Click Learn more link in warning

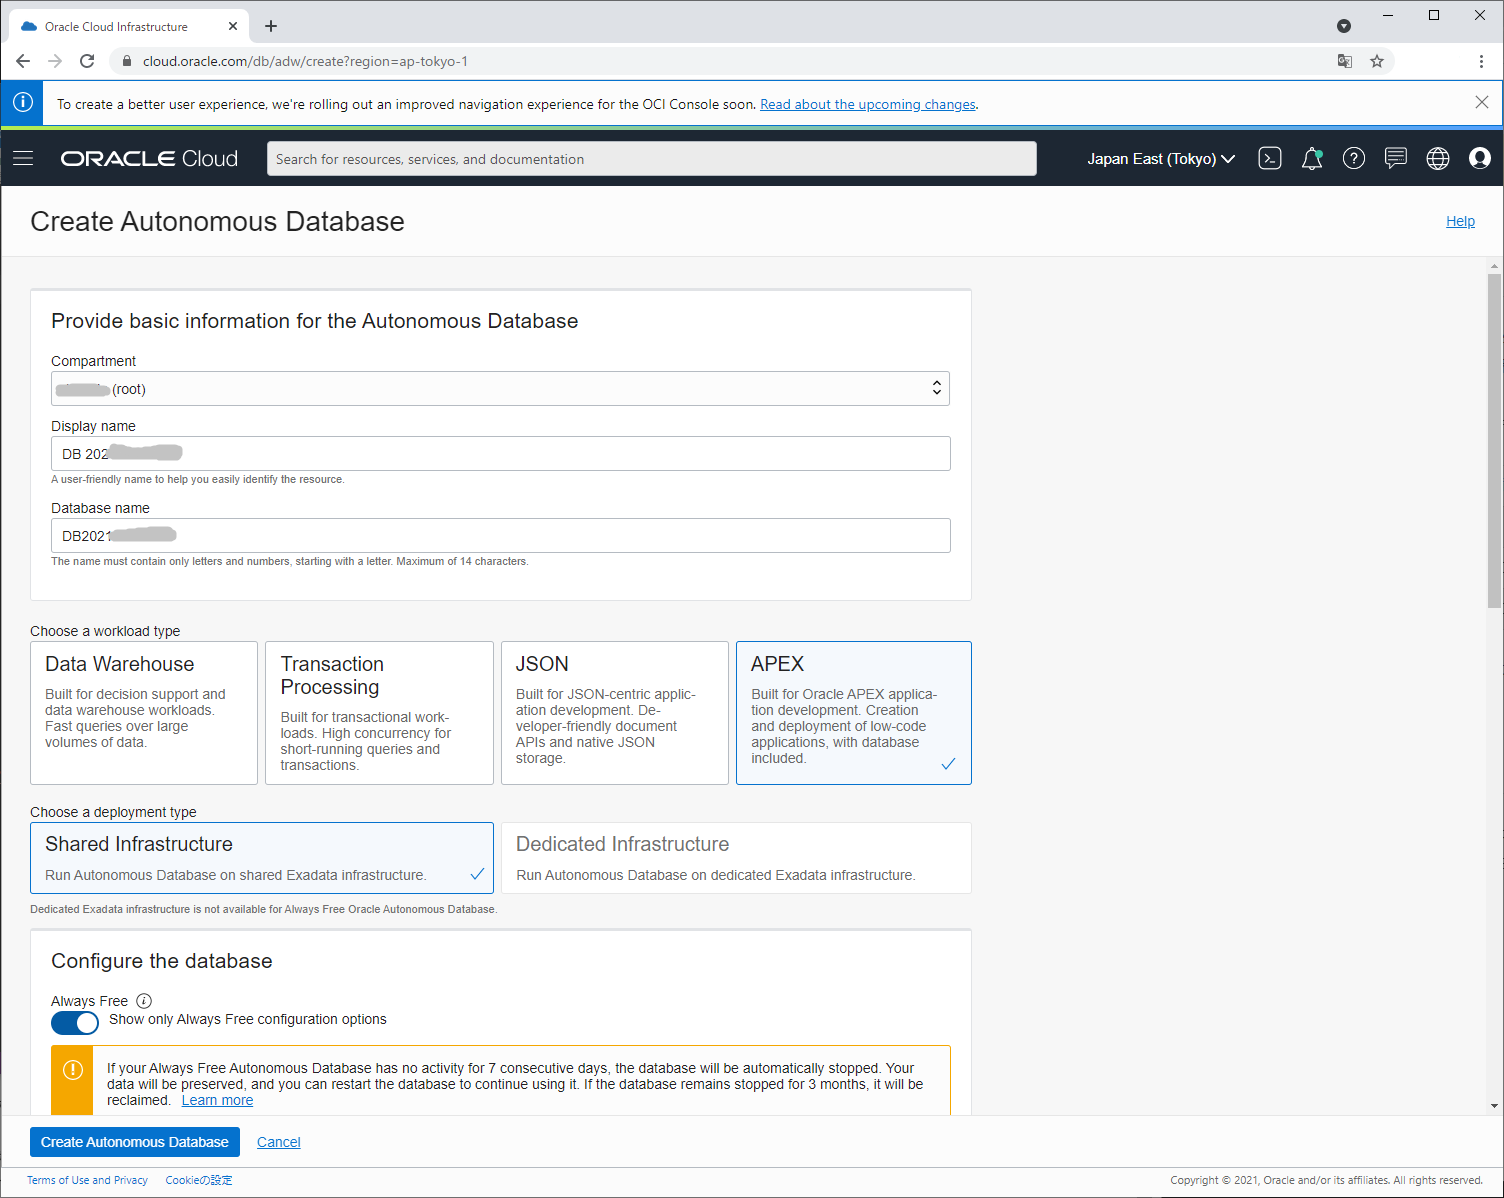pyautogui.click(x=217, y=1100)
